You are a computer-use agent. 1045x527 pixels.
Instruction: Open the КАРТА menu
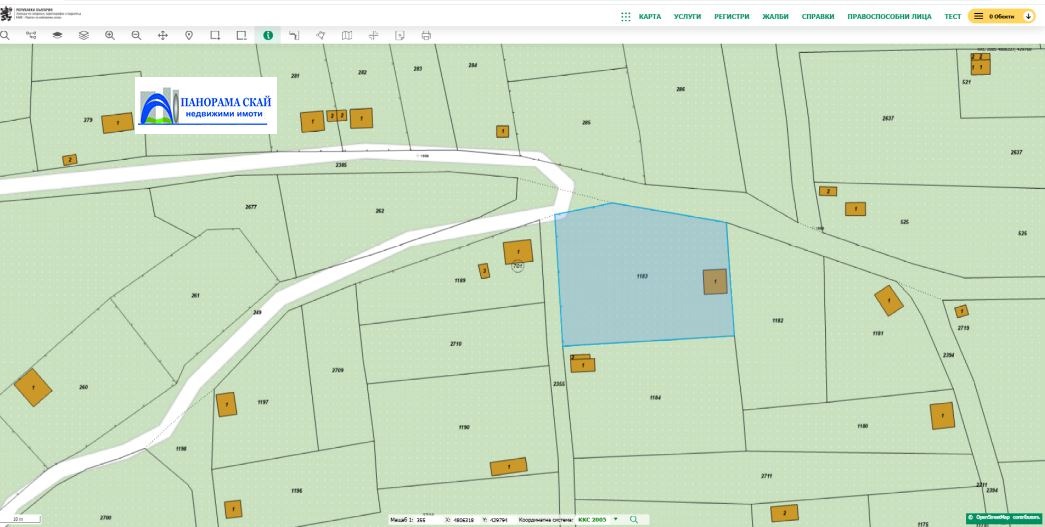650,17
